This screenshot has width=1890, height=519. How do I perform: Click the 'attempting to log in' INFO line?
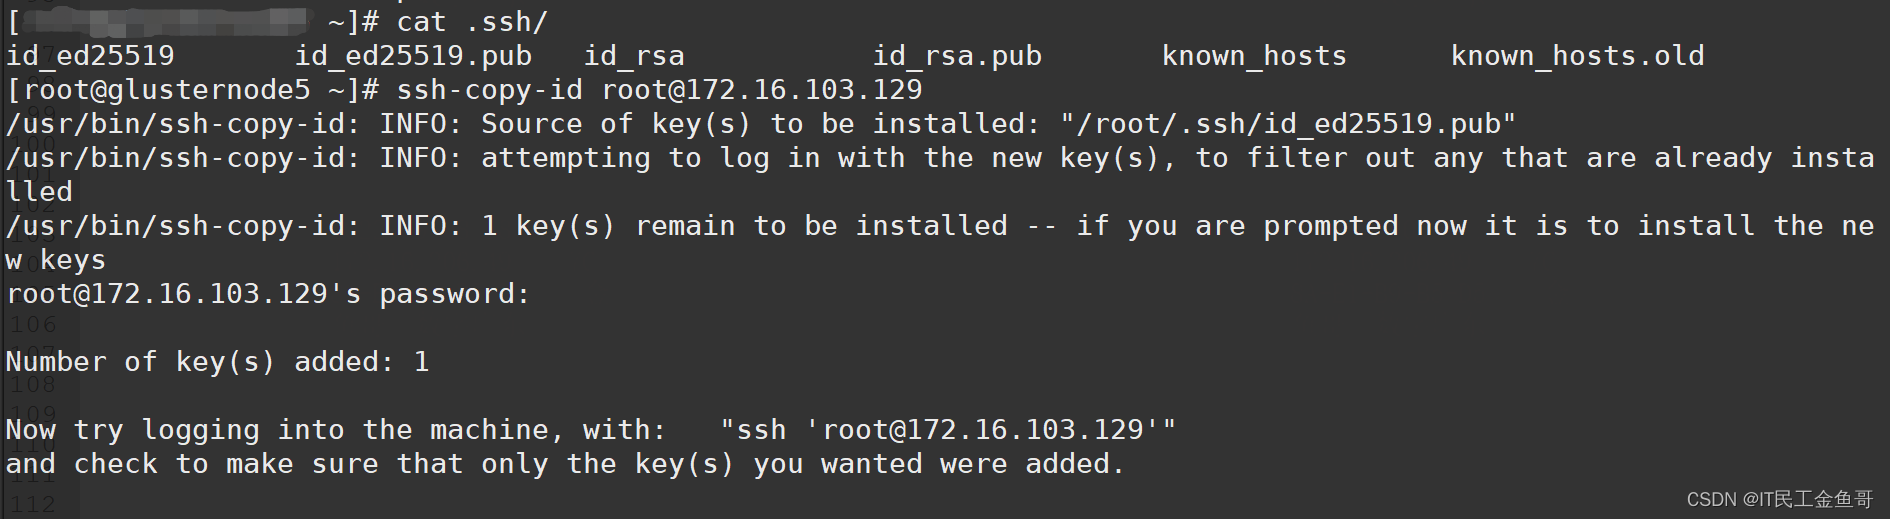(940, 174)
